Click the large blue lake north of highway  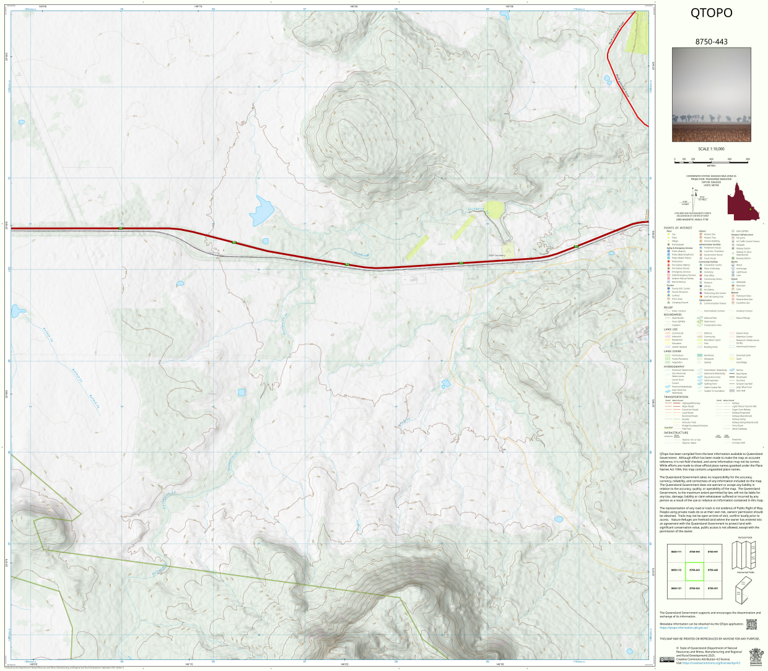pos(261,211)
